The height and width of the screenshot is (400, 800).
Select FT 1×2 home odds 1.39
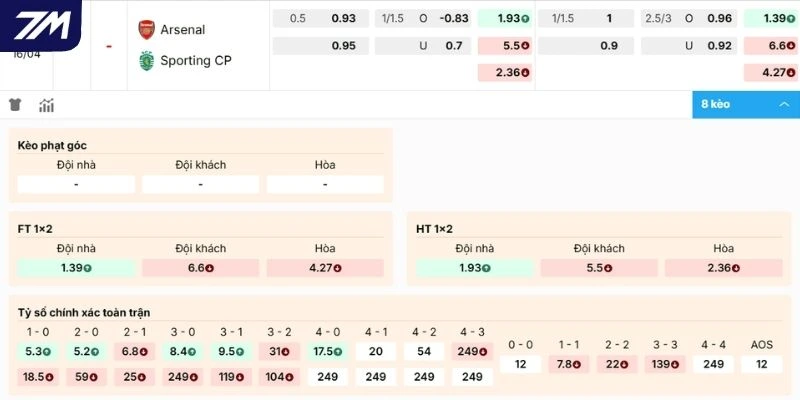(x=76, y=268)
